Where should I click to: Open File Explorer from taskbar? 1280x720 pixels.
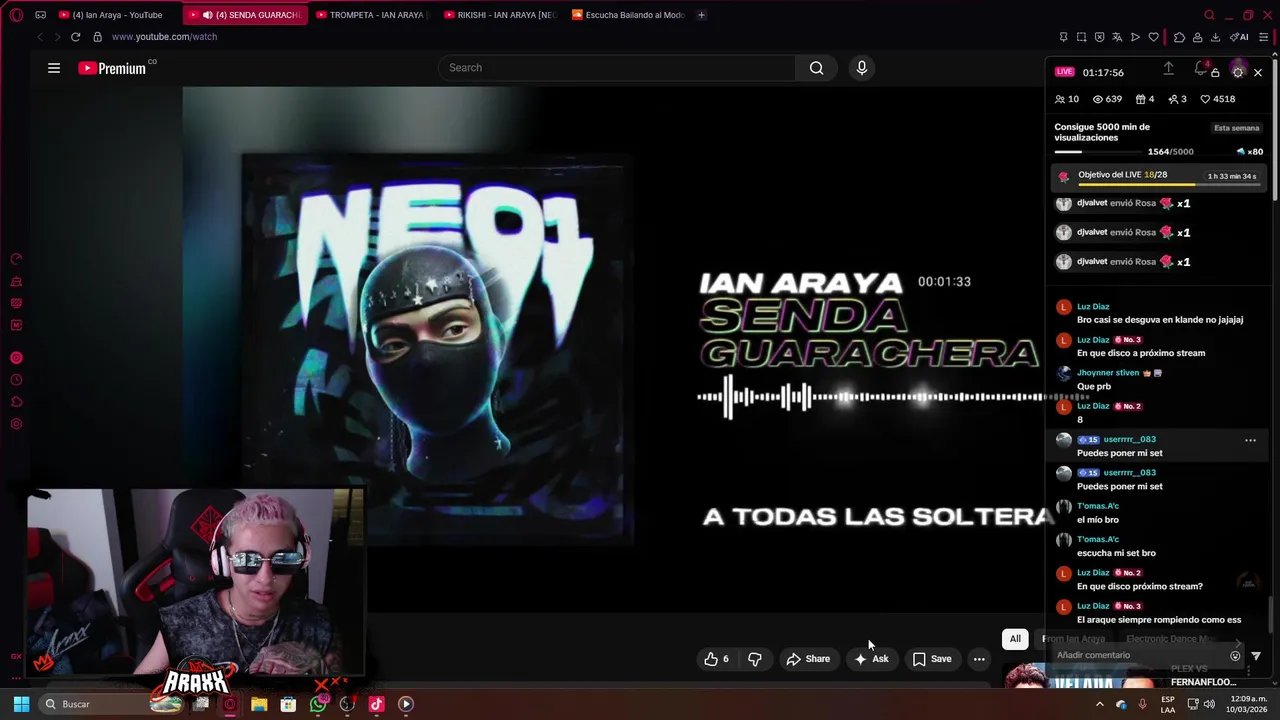pyautogui.click(x=259, y=704)
